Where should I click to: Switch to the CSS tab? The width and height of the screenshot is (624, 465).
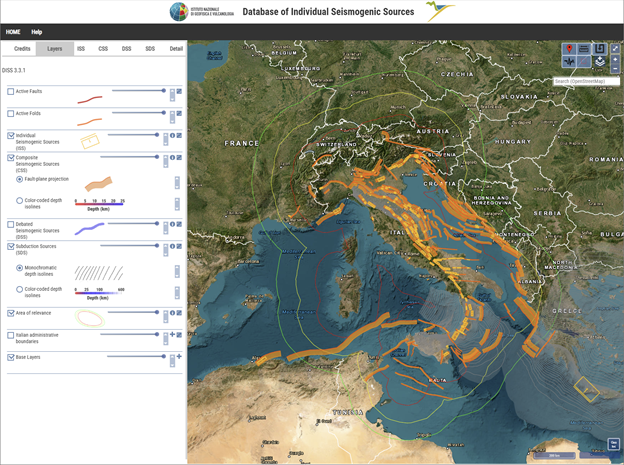point(103,48)
